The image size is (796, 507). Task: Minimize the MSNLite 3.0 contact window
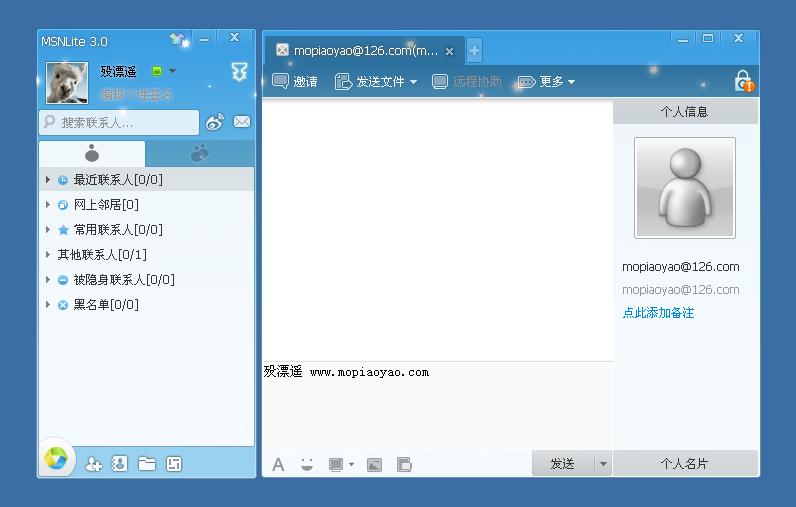[204, 39]
